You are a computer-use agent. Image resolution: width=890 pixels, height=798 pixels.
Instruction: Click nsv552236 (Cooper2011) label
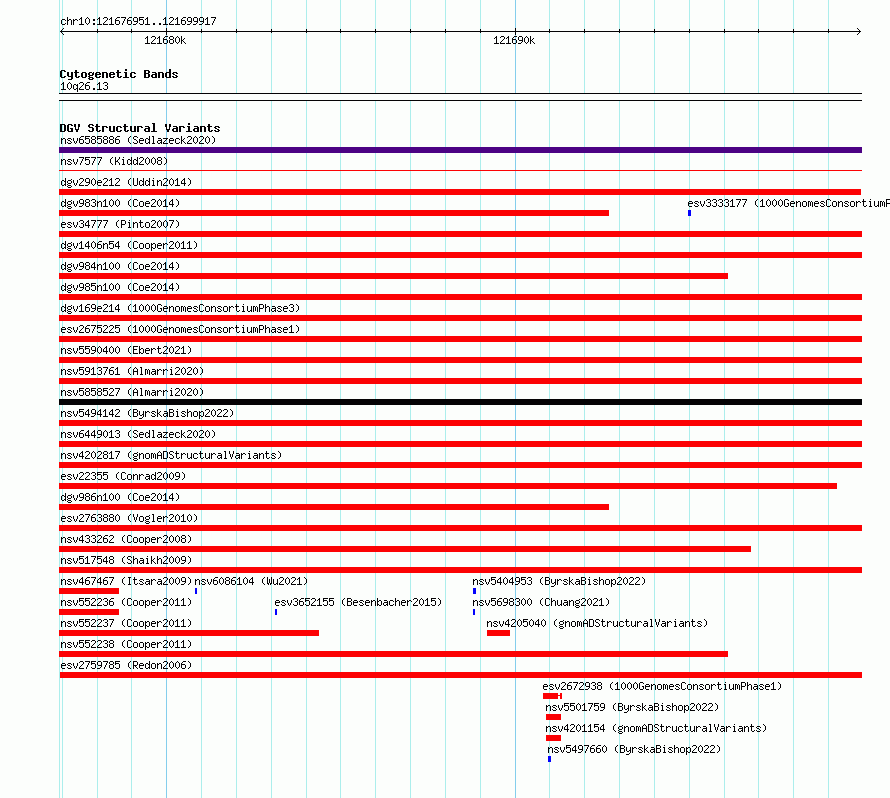[126, 602]
